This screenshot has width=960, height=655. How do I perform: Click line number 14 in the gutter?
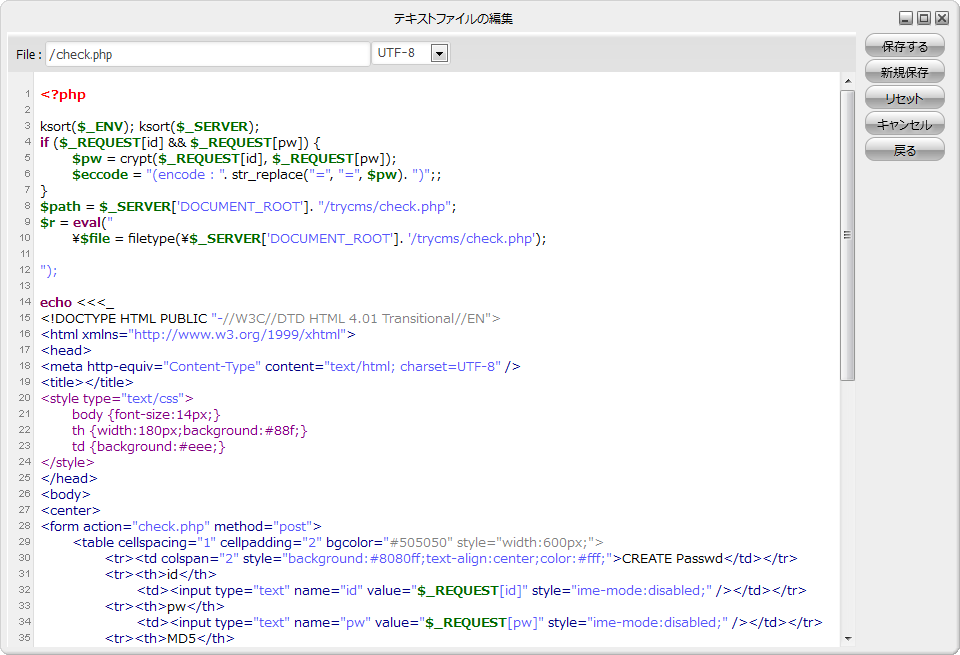24,302
